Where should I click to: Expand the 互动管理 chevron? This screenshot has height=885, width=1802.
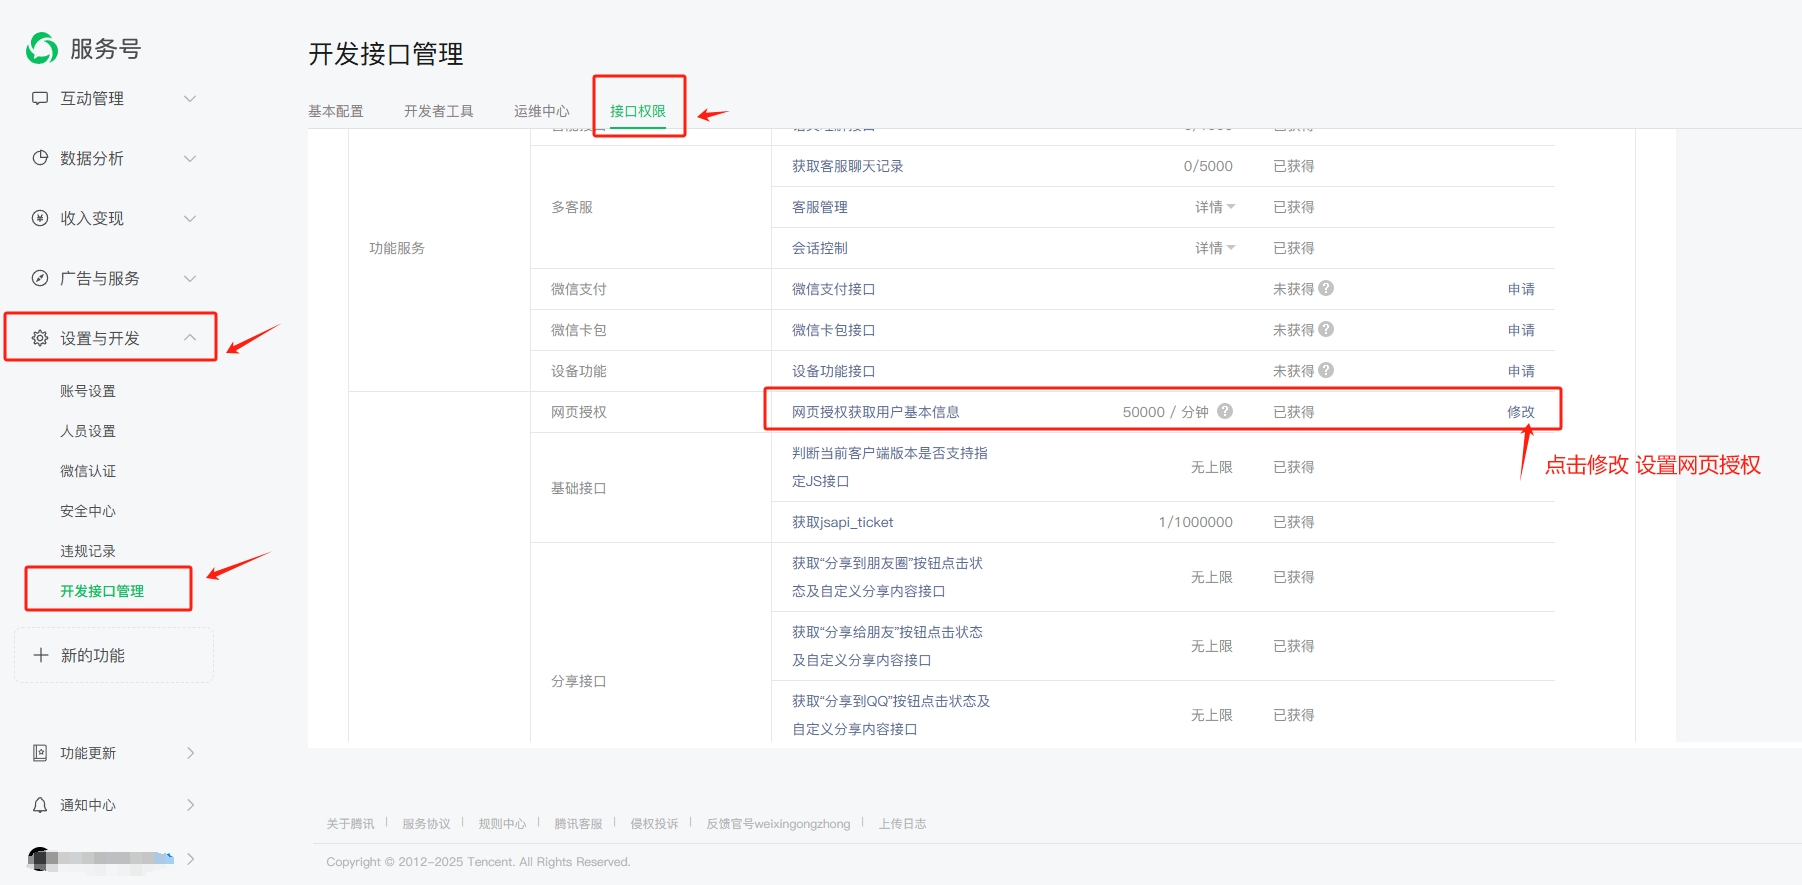point(190,98)
